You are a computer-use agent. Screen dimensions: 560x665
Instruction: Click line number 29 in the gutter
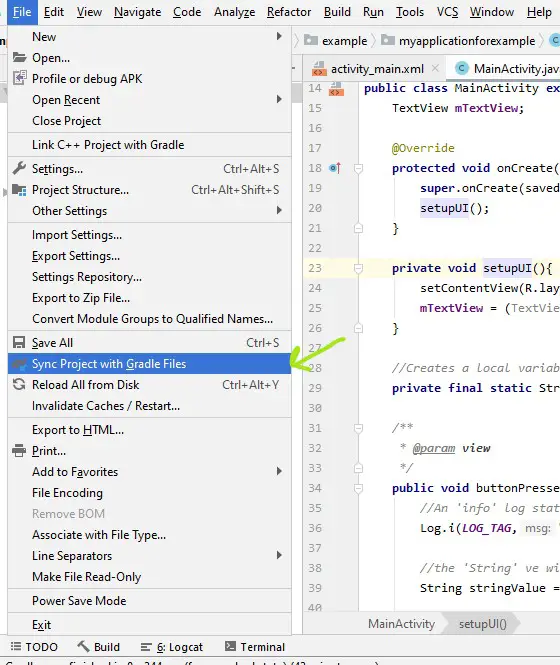coord(315,388)
